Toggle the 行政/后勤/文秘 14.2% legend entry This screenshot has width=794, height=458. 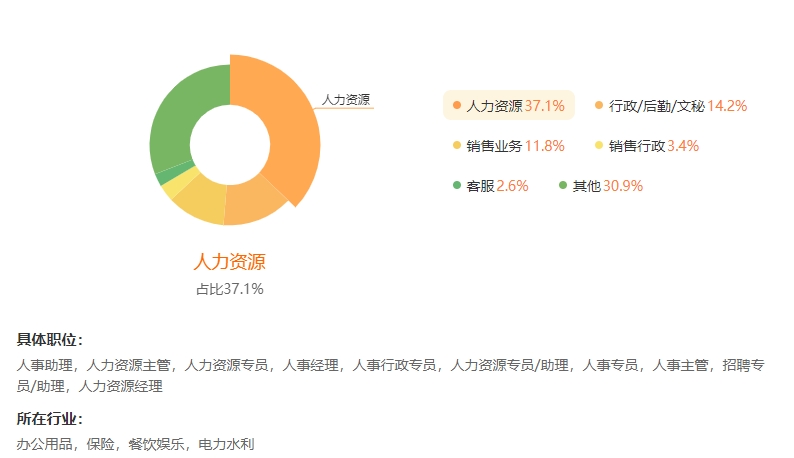(x=671, y=105)
